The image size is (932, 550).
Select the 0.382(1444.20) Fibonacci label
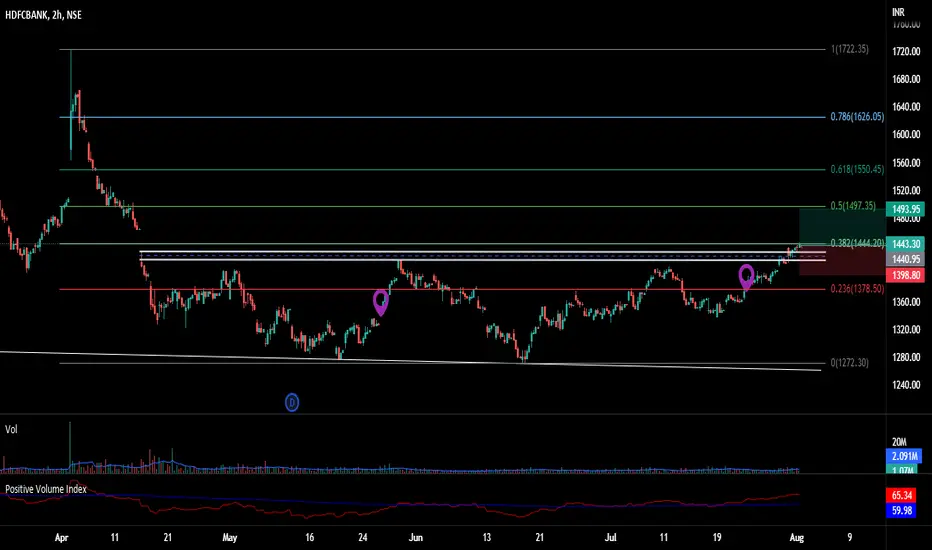click(x=857, y=243)
